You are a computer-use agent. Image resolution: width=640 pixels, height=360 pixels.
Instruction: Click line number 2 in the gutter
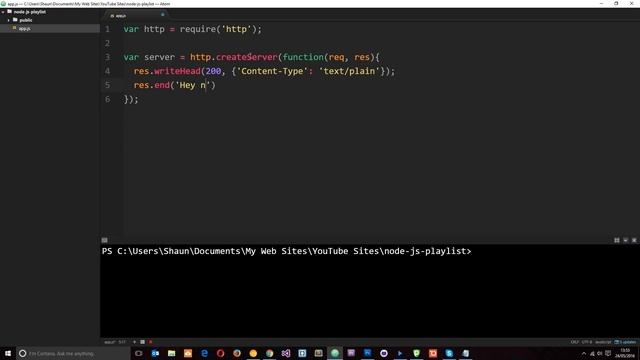pyautogui.click(x=107, y=43)
